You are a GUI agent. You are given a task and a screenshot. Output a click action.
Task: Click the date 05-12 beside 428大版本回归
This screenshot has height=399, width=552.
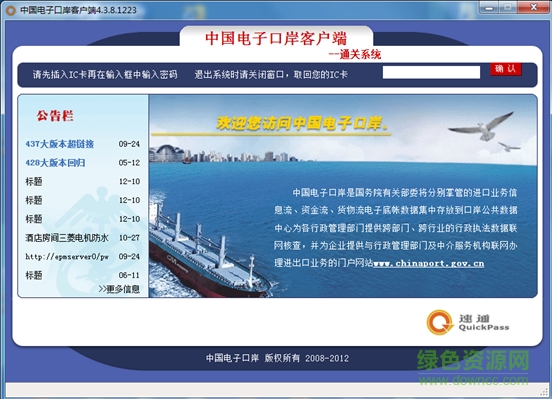(129, 163)
